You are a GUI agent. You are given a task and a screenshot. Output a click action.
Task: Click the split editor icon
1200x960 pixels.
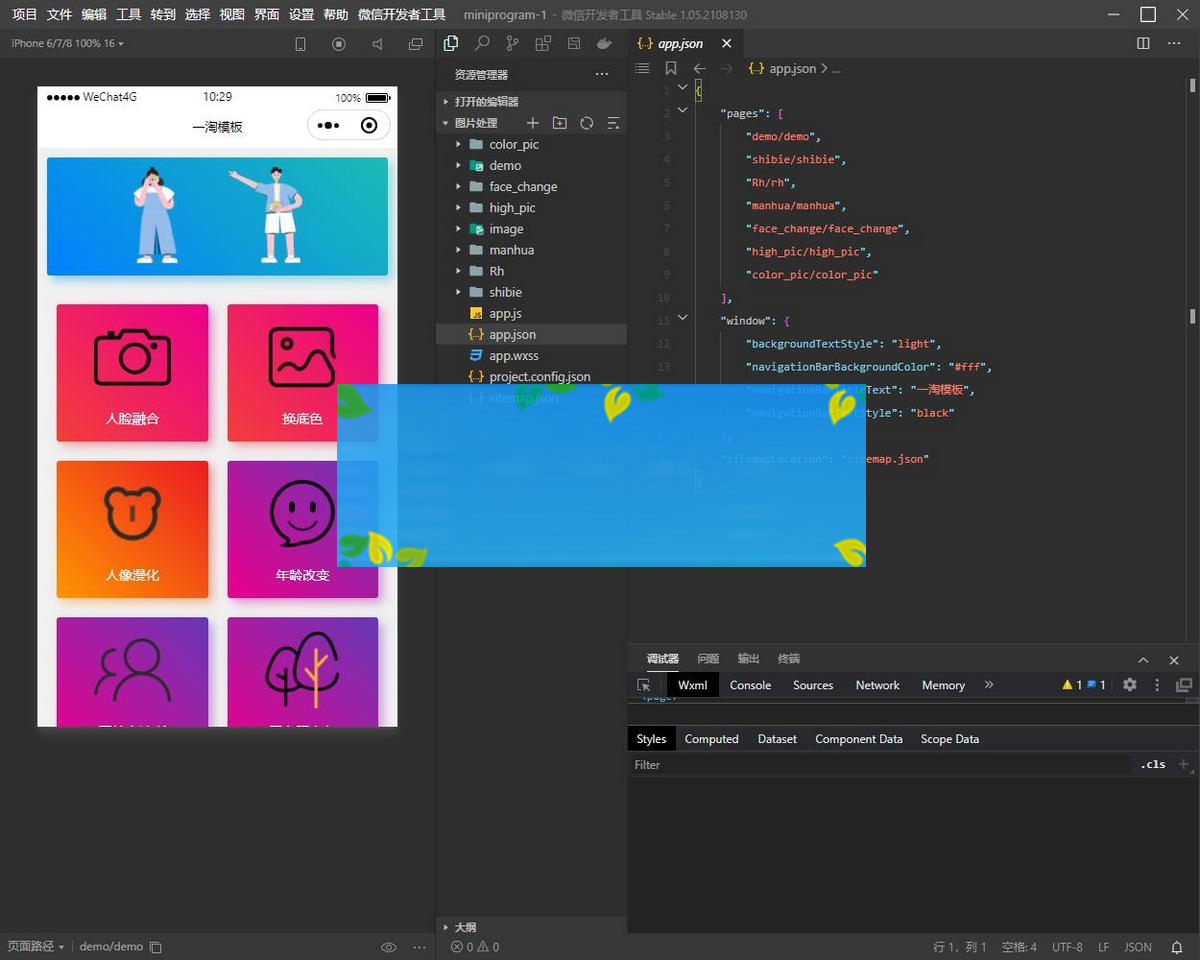[x=1143, y=44]
